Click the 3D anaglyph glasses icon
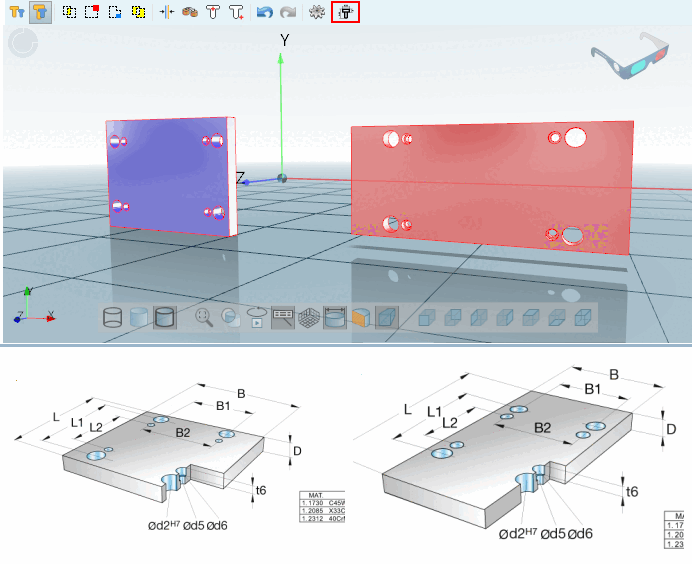 pyautogui.click(x=630, y=56)
